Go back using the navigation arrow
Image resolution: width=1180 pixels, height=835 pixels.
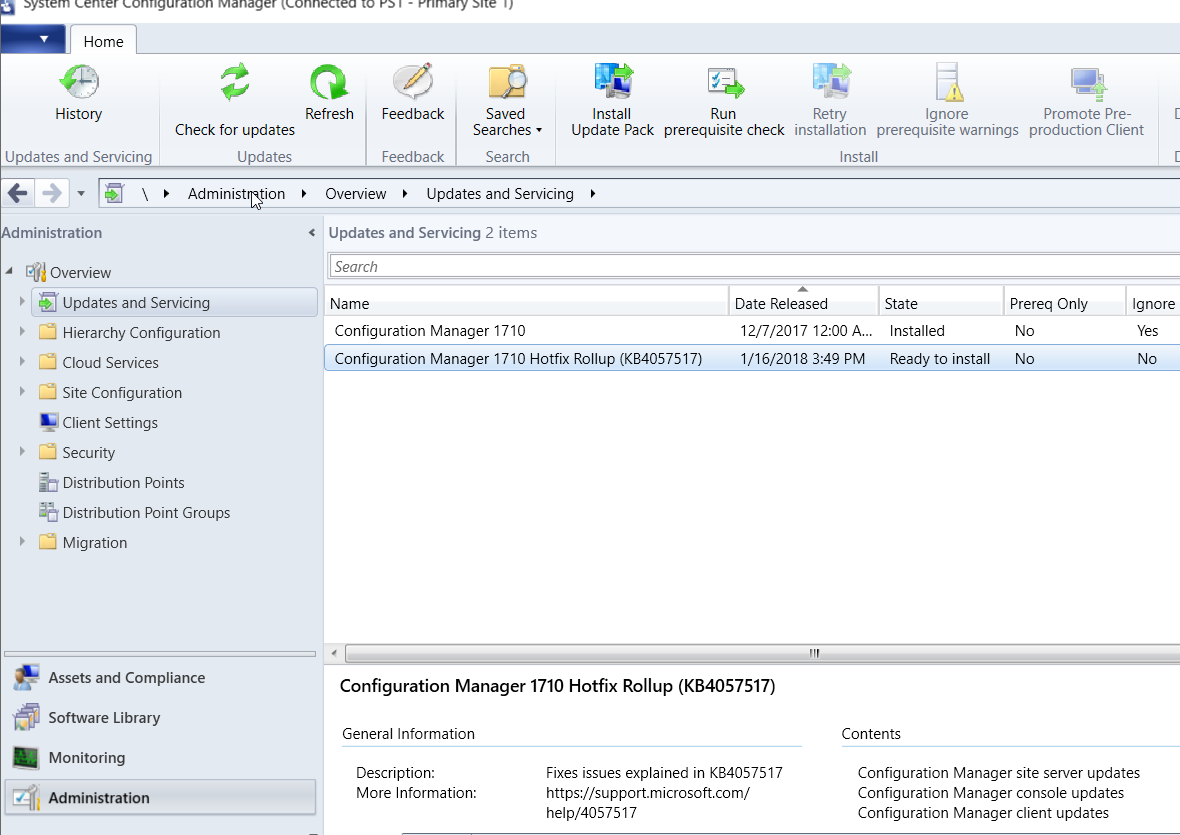[x=18, y=194]
